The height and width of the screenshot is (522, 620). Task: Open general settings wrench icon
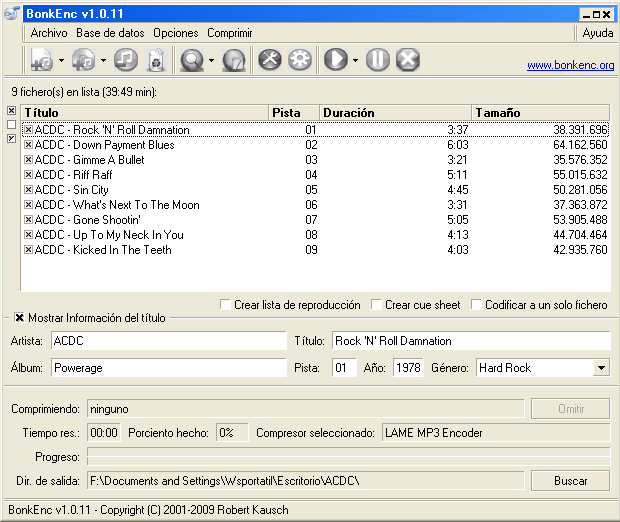270,60
